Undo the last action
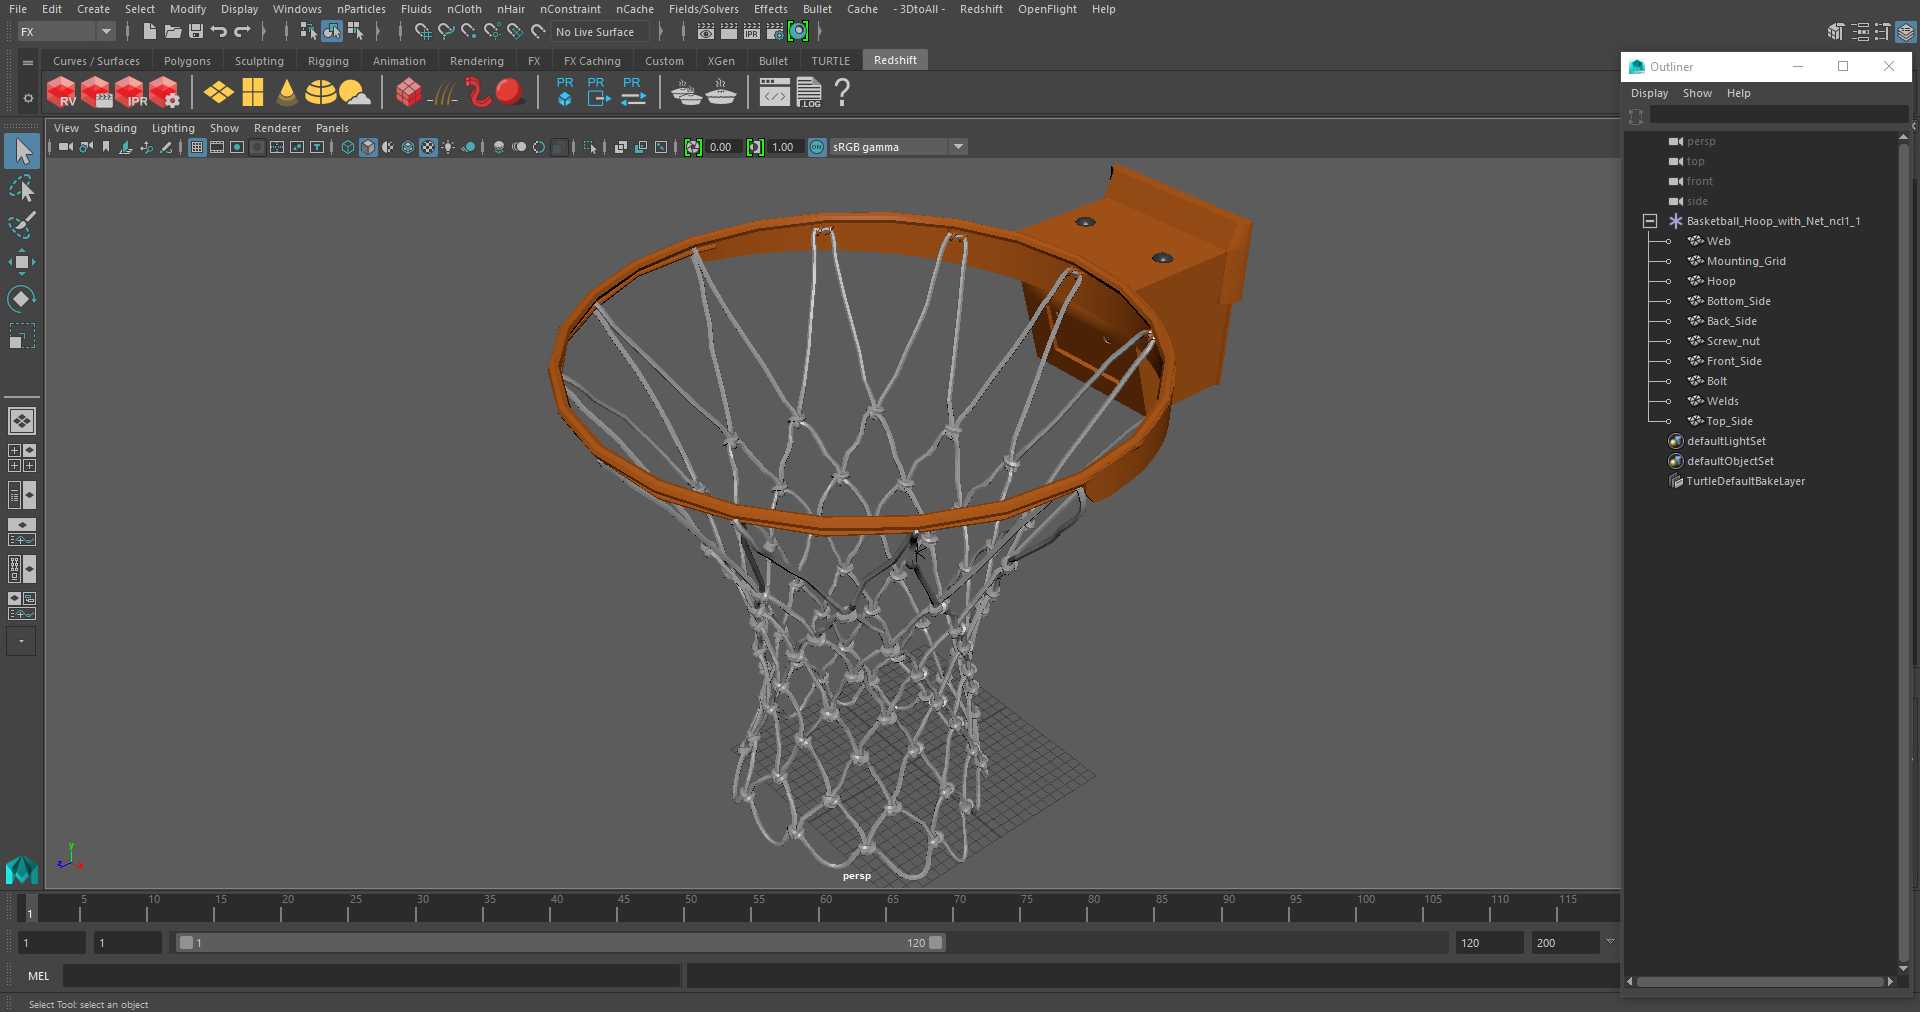Image resolution: width=1920 pixels, height=1012 pixels. click(x=219, y=32)
